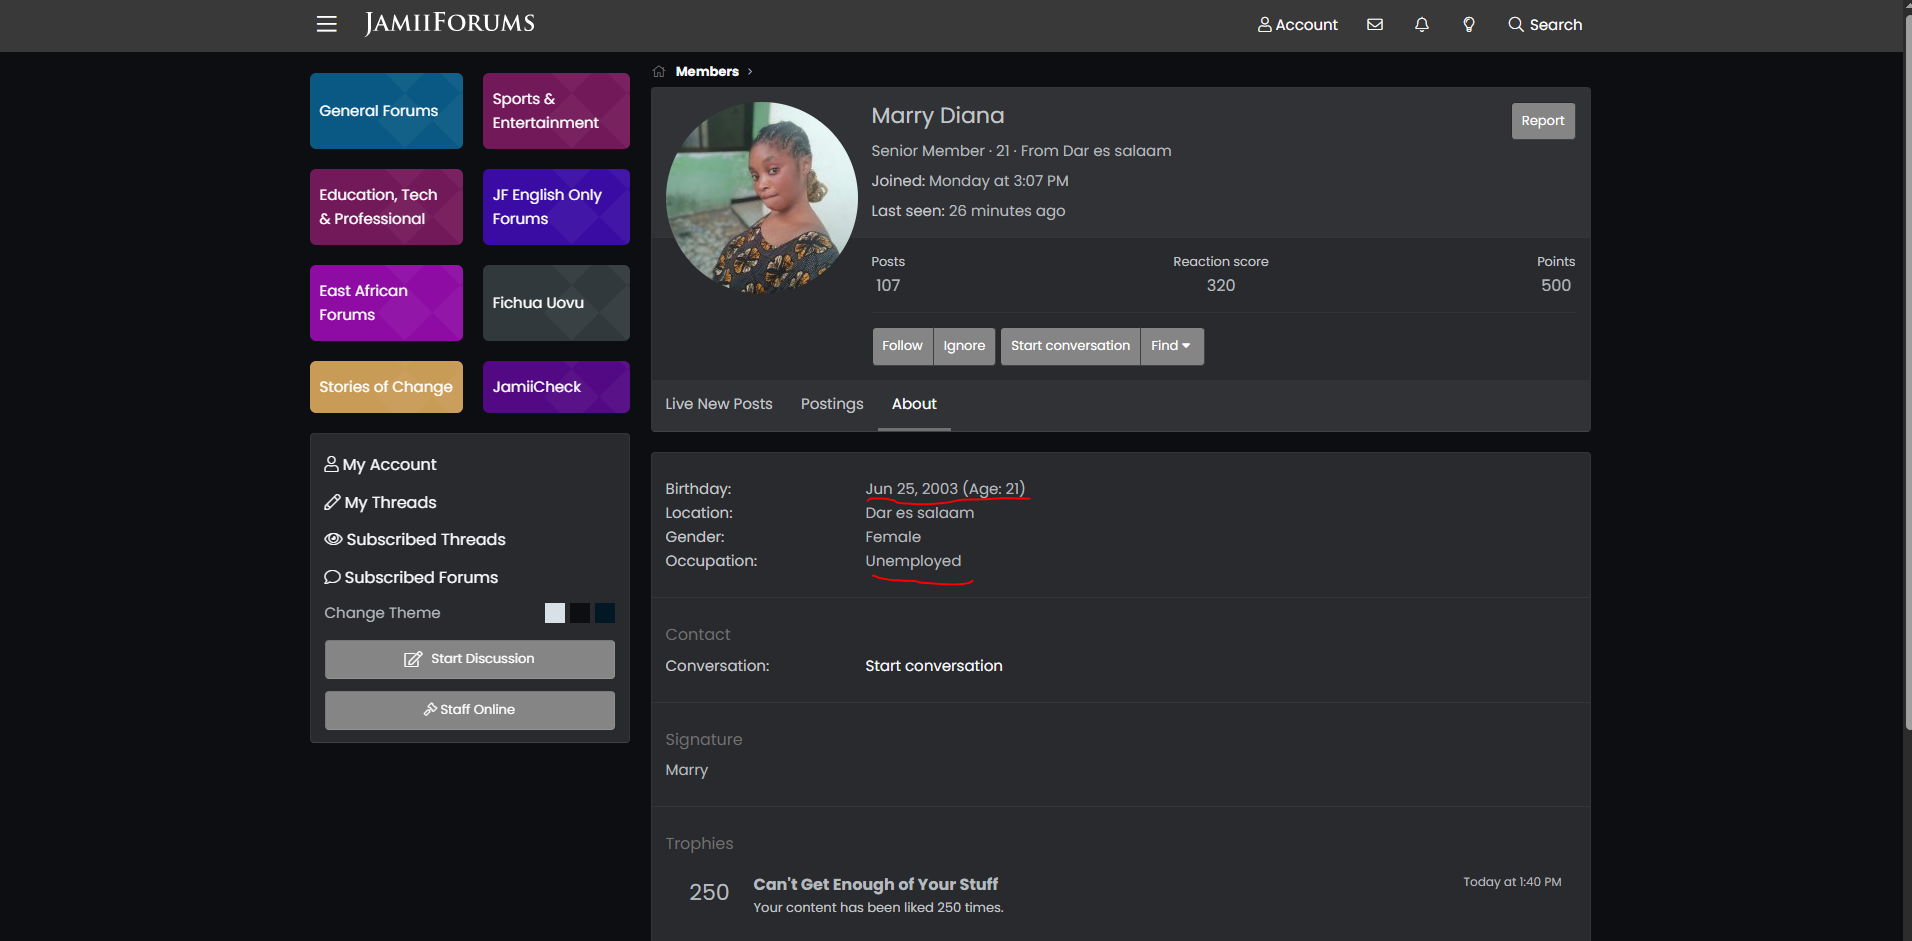This screenshot has height=941, width=1912.
Task: Open Education, Tech & Professional tile
Action: click(x=386, y=207)
